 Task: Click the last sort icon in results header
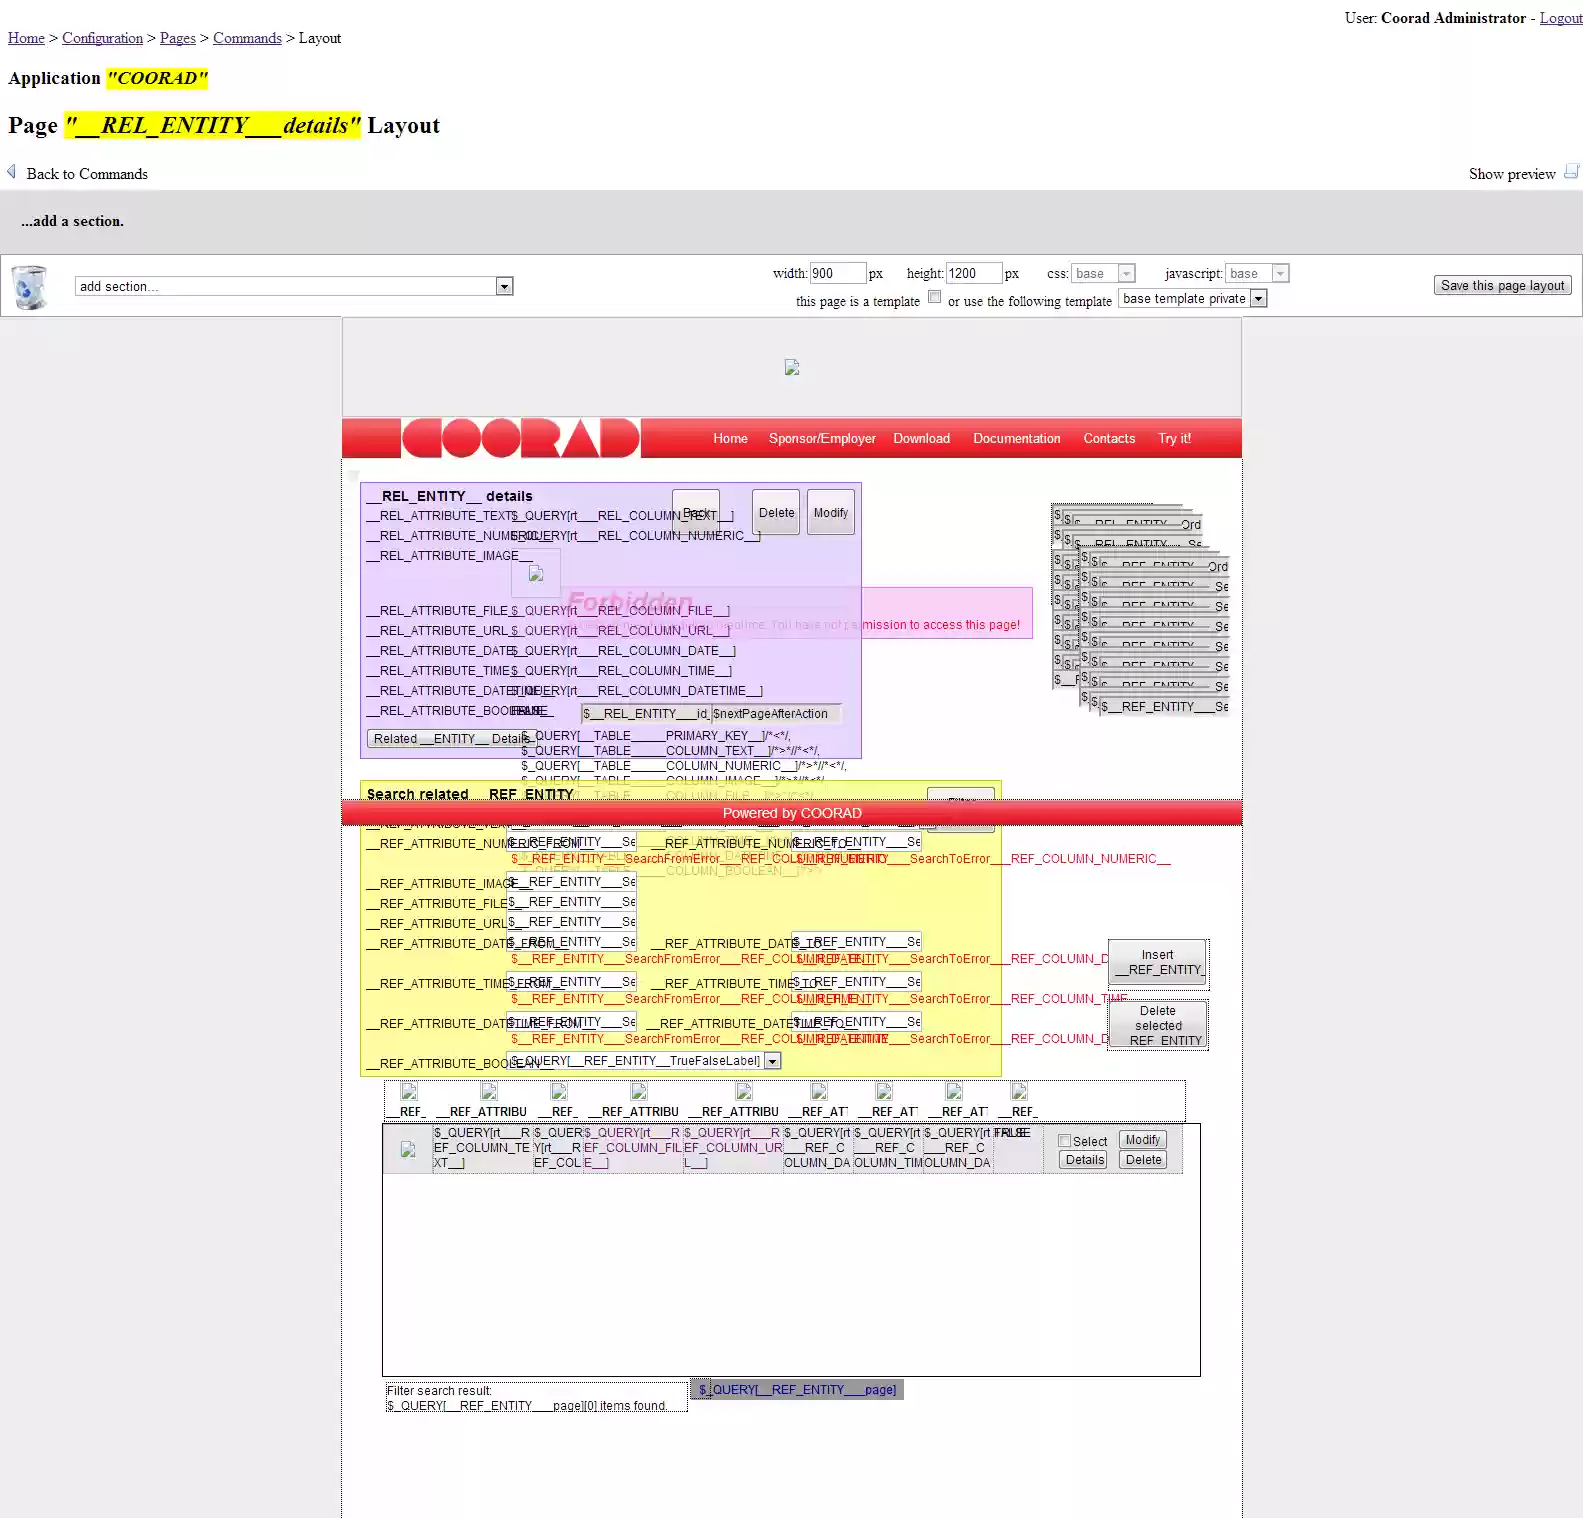click(1019, 1091)
